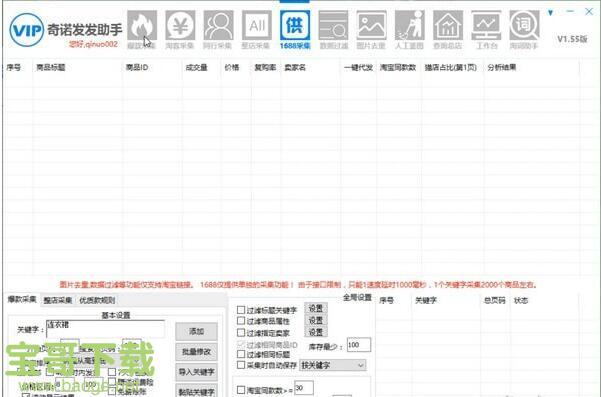Image resolution: width=601 pixels, height=397 pixels.
Task: Minimize the 奇诺发发助手 window
Action: click(x=570, y=12)
